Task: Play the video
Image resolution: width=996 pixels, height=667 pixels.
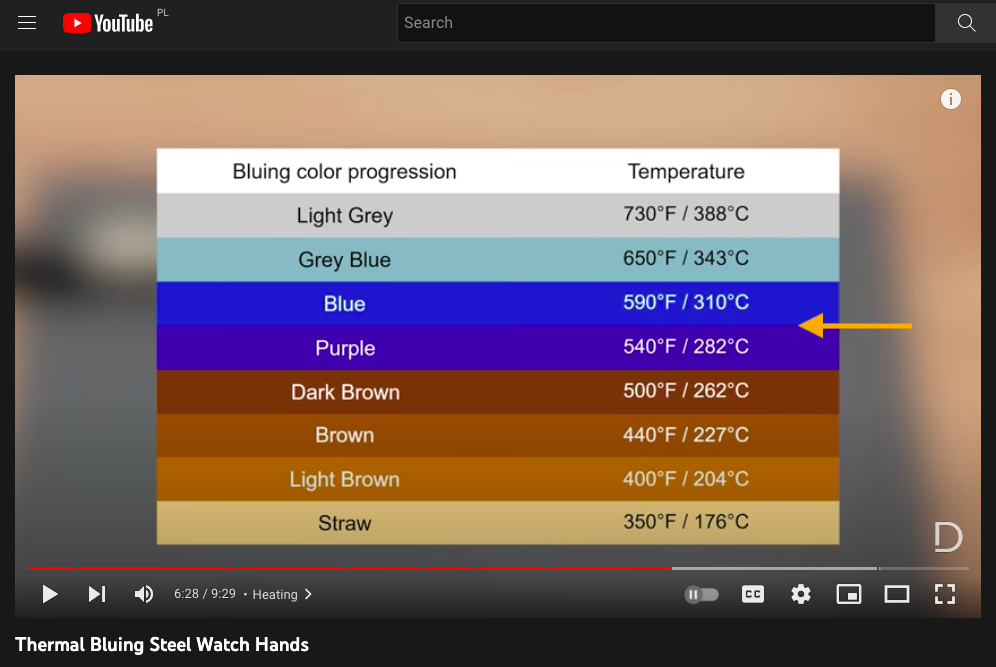Action: 50,594
